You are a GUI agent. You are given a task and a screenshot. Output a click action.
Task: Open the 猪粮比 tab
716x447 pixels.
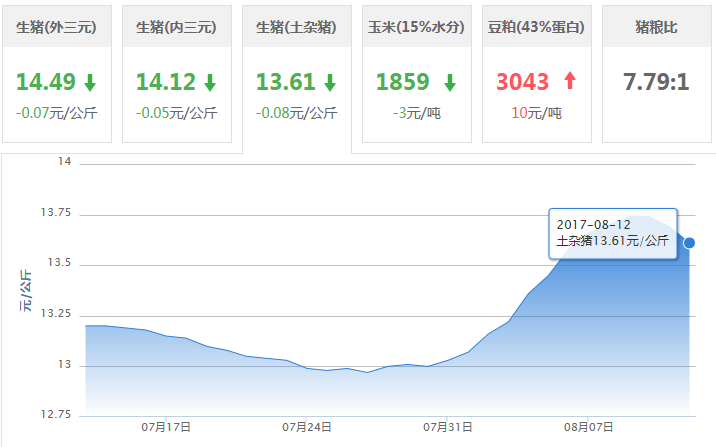(656, 27)
